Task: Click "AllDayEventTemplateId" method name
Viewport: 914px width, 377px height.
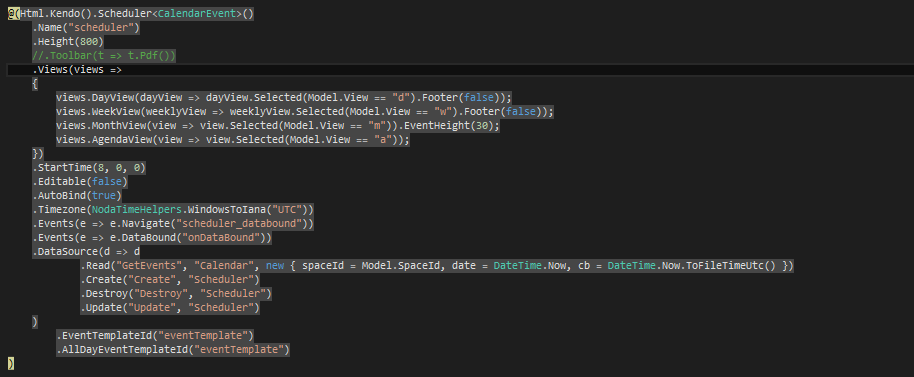Action: point(125,349)
